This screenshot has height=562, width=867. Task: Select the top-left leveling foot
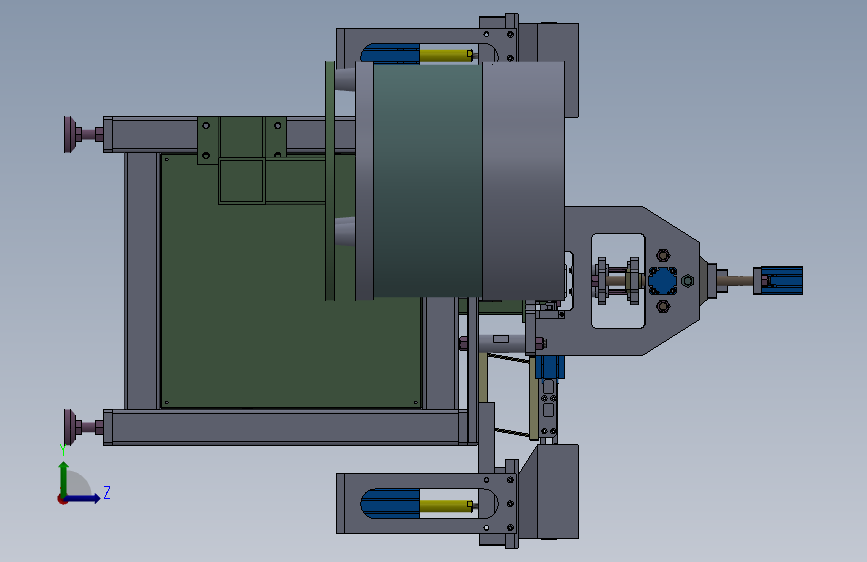83,134
